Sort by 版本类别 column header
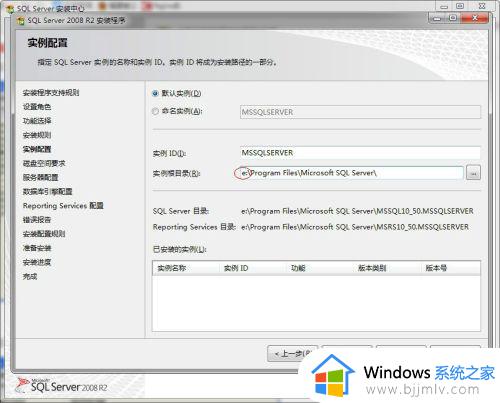500x403 pixels. (x=386, y=268)
